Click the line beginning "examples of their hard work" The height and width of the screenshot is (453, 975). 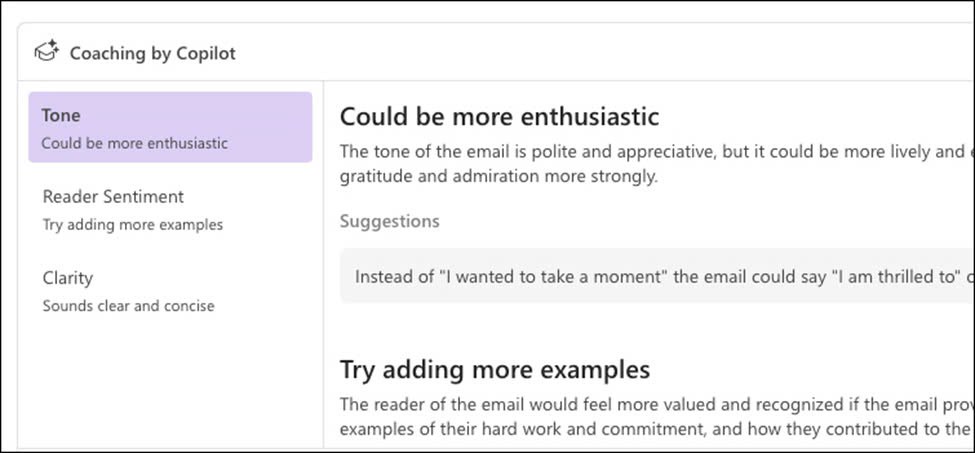point(655,429)
